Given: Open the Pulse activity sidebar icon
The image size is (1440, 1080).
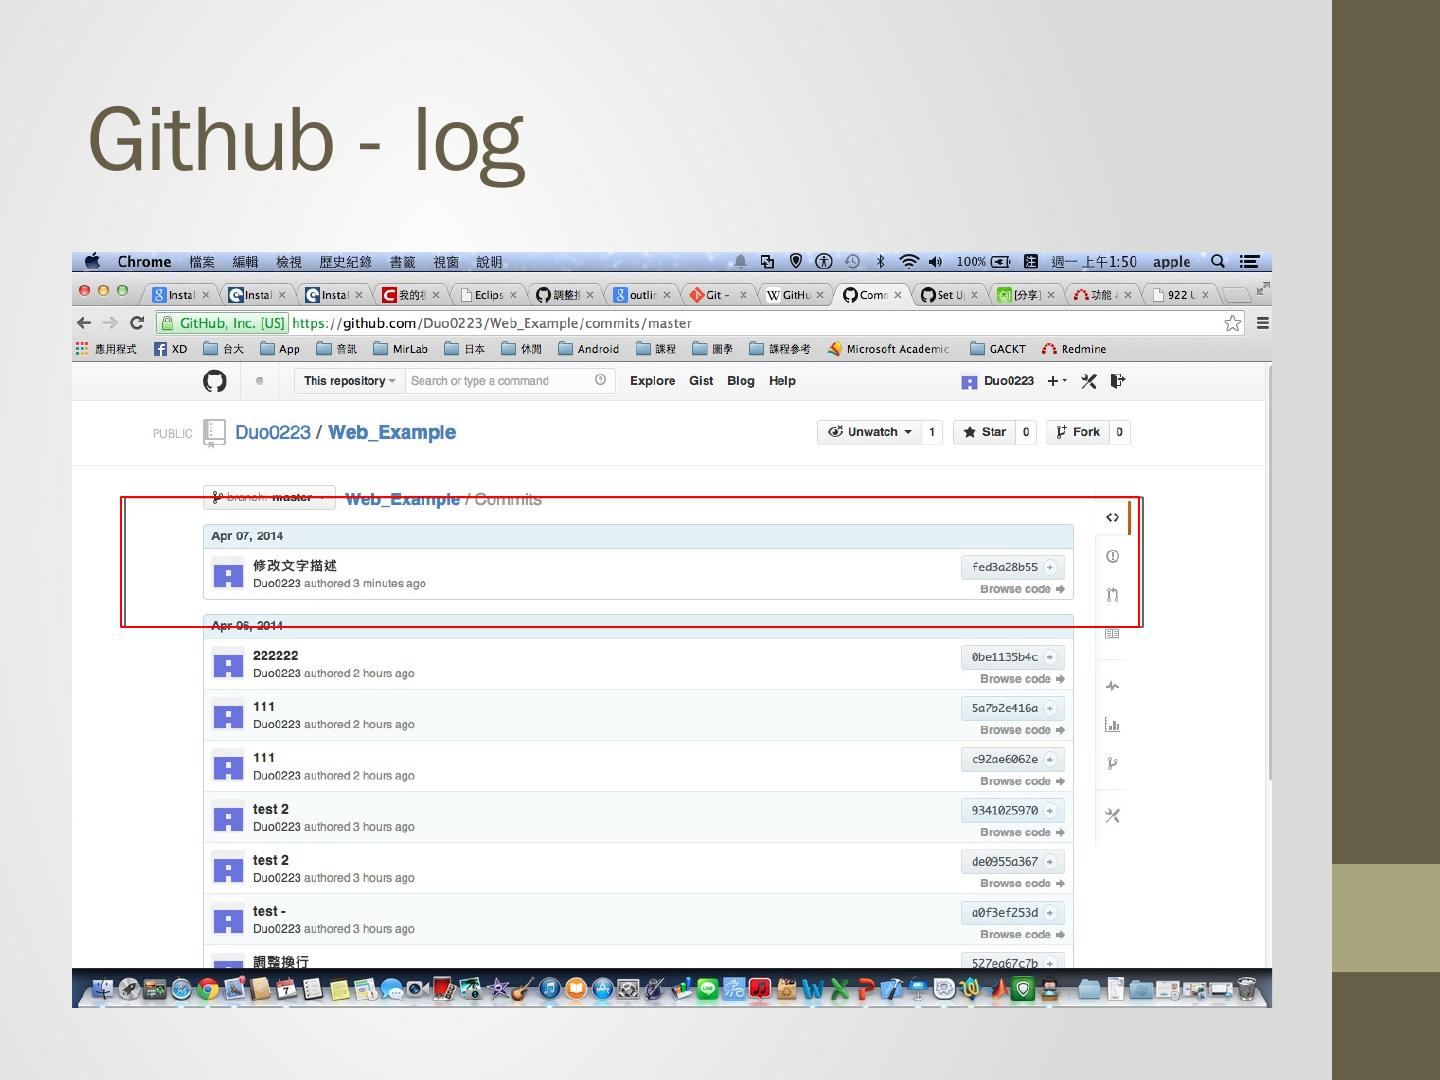Looking at the screenshot, I should point(1112,686).
